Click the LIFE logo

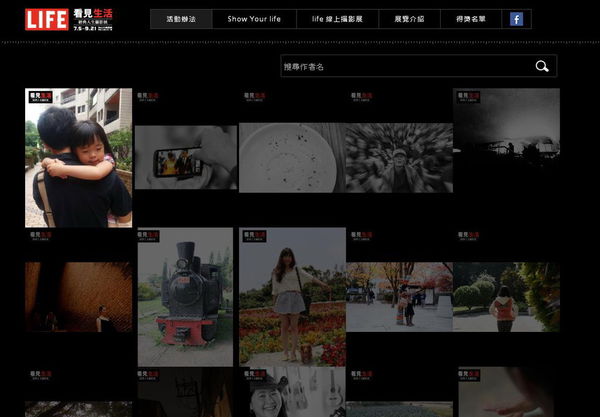point(47,18)
